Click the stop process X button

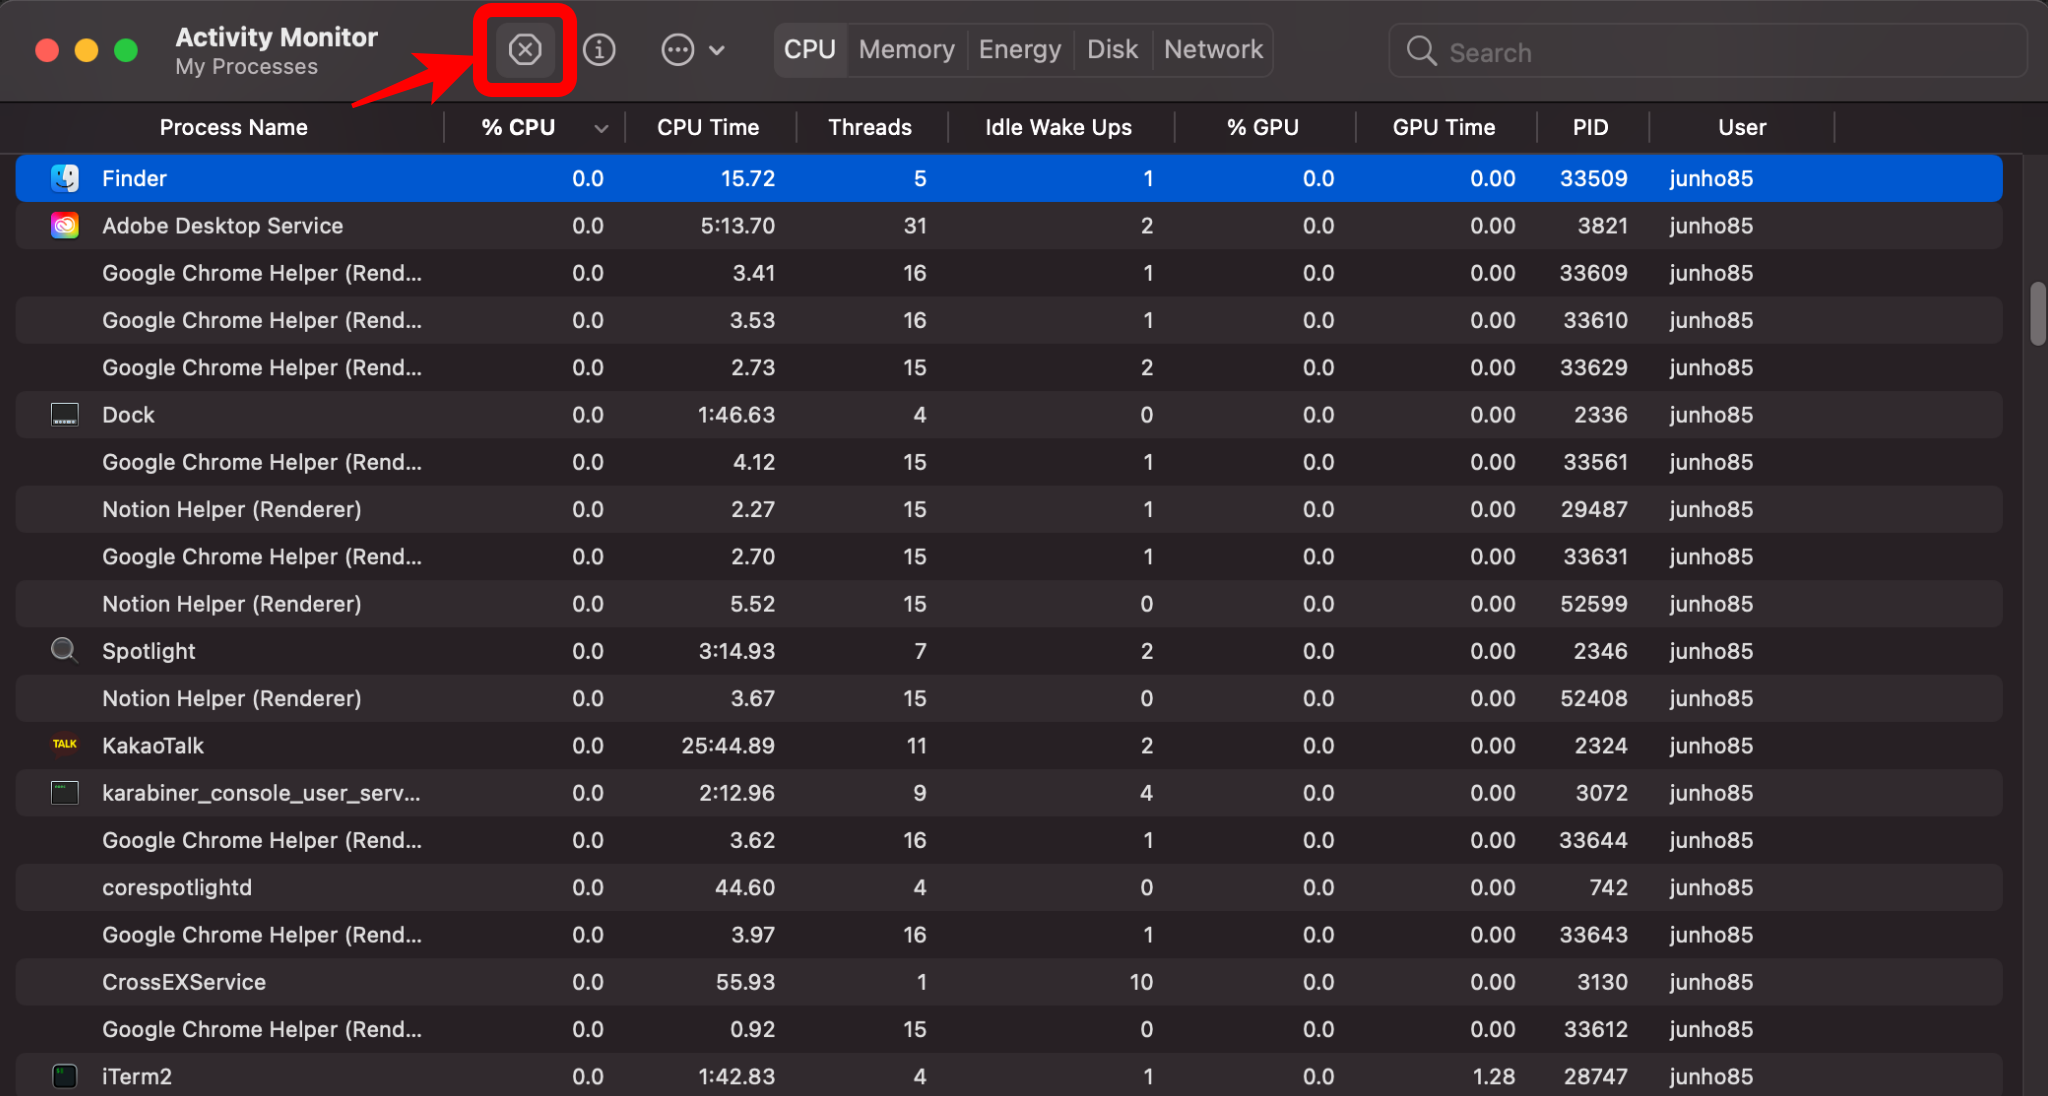(x=524, y=49)
